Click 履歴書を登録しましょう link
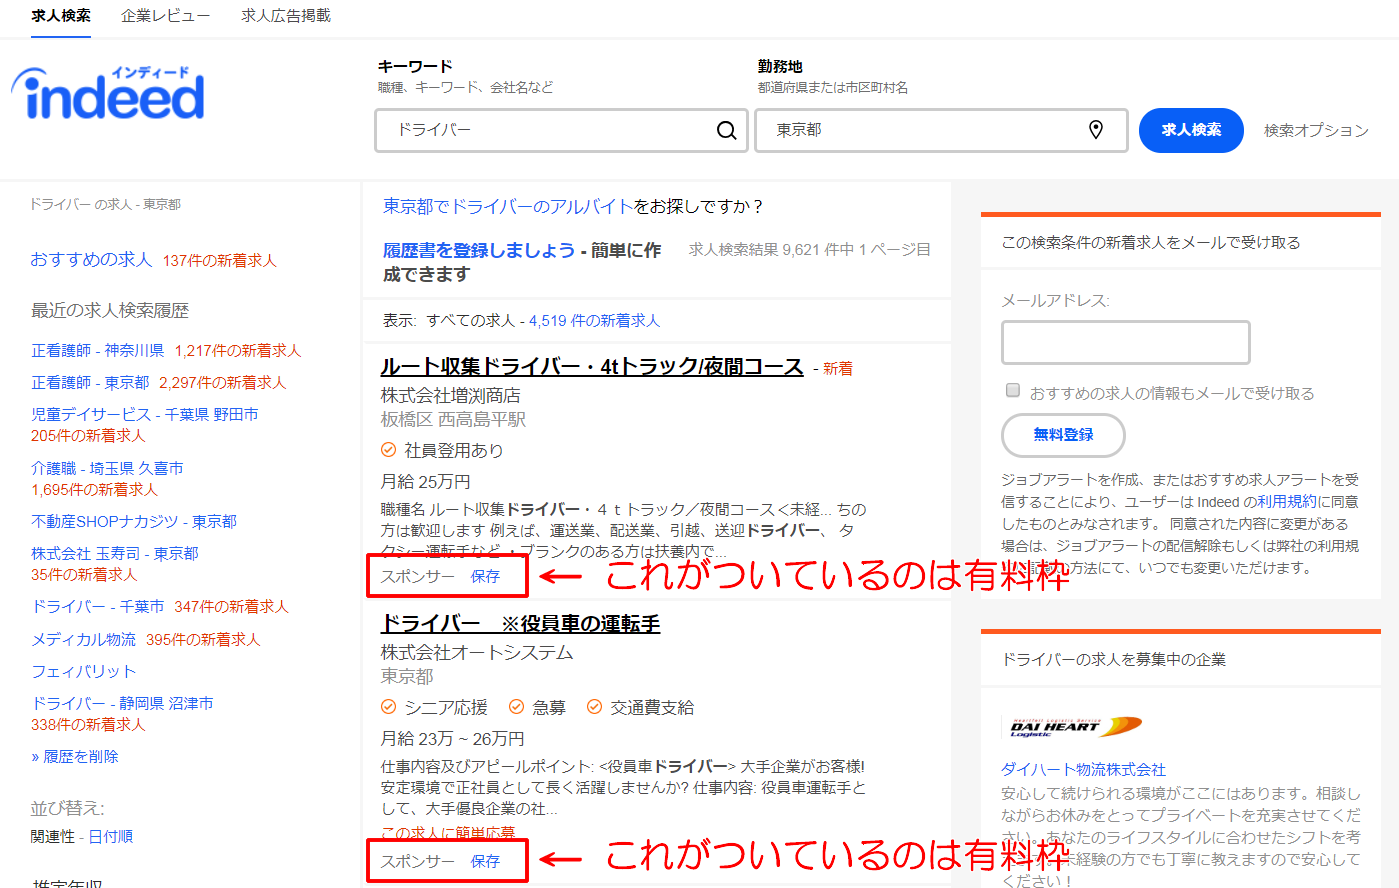This screenshot has height=888, width=1399. click(479, 250)
